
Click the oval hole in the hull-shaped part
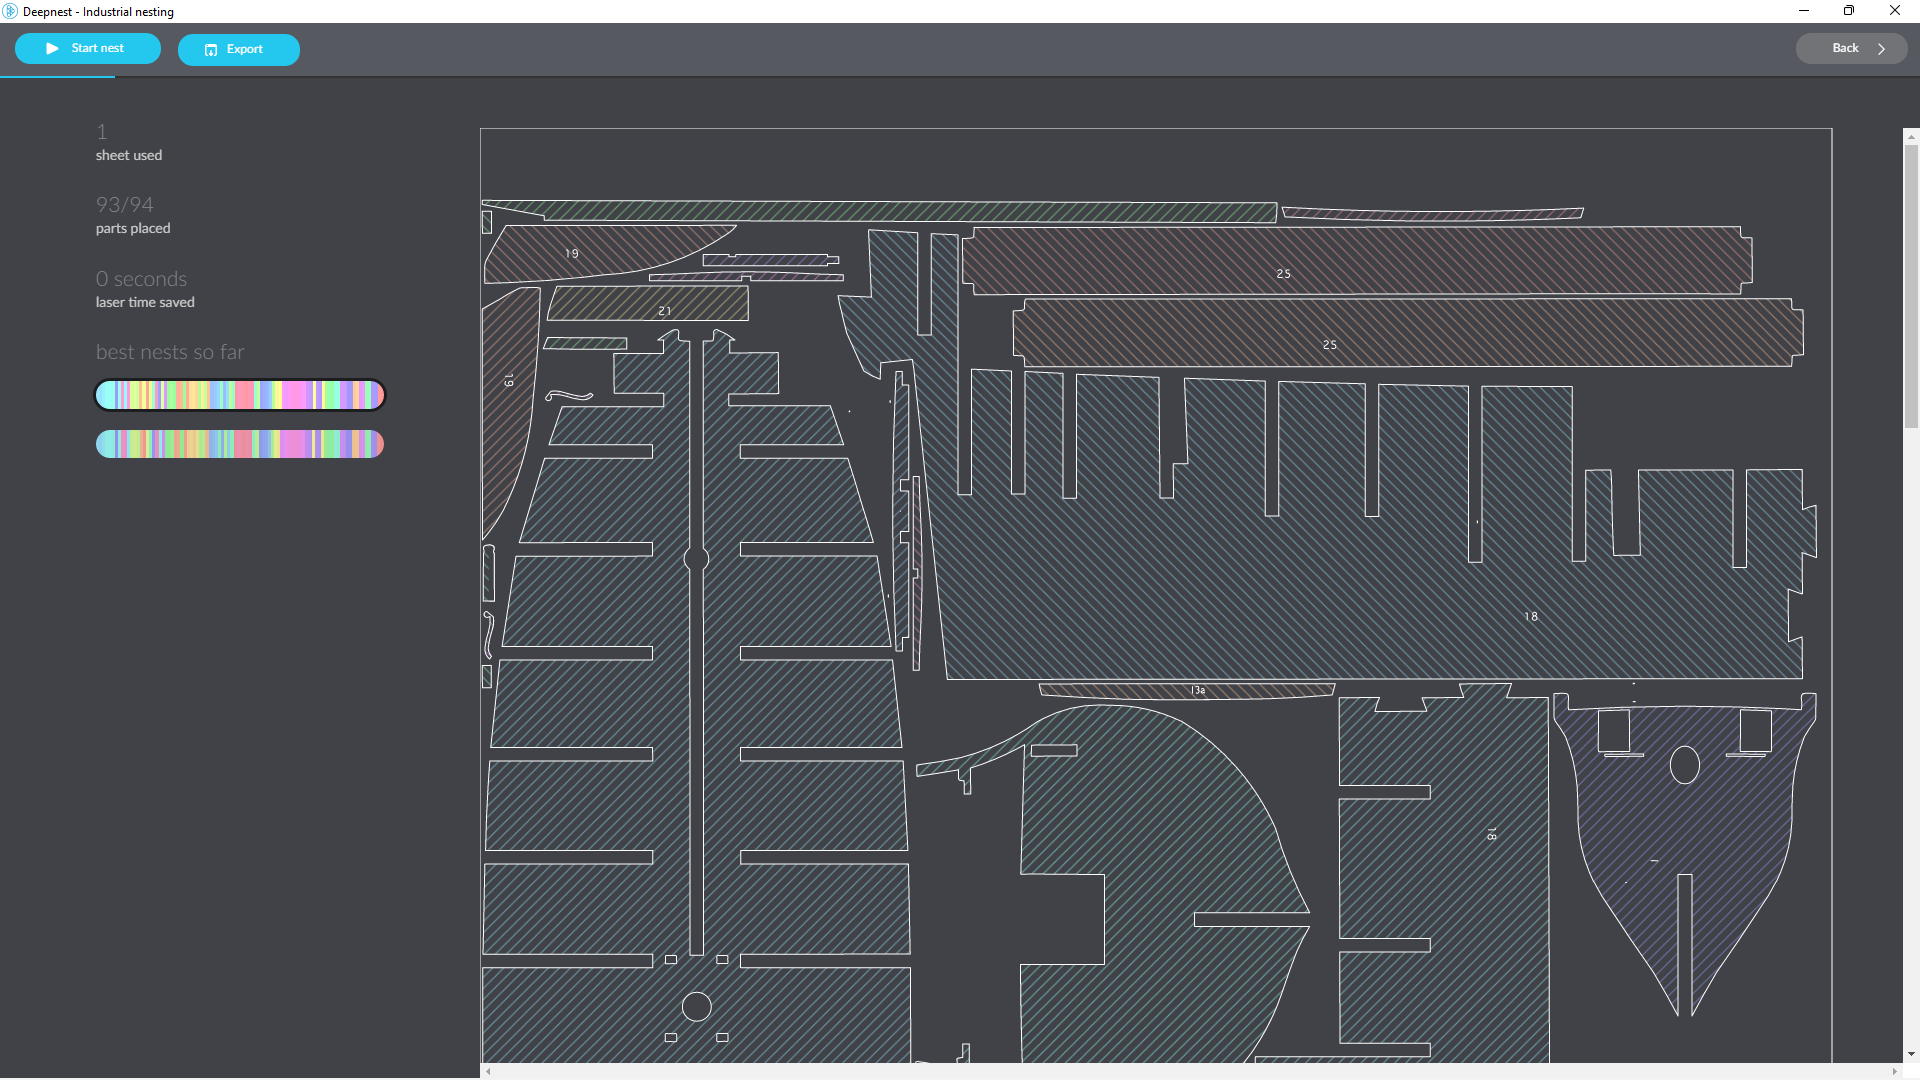pyautogui.click(x=1684, y=765)
